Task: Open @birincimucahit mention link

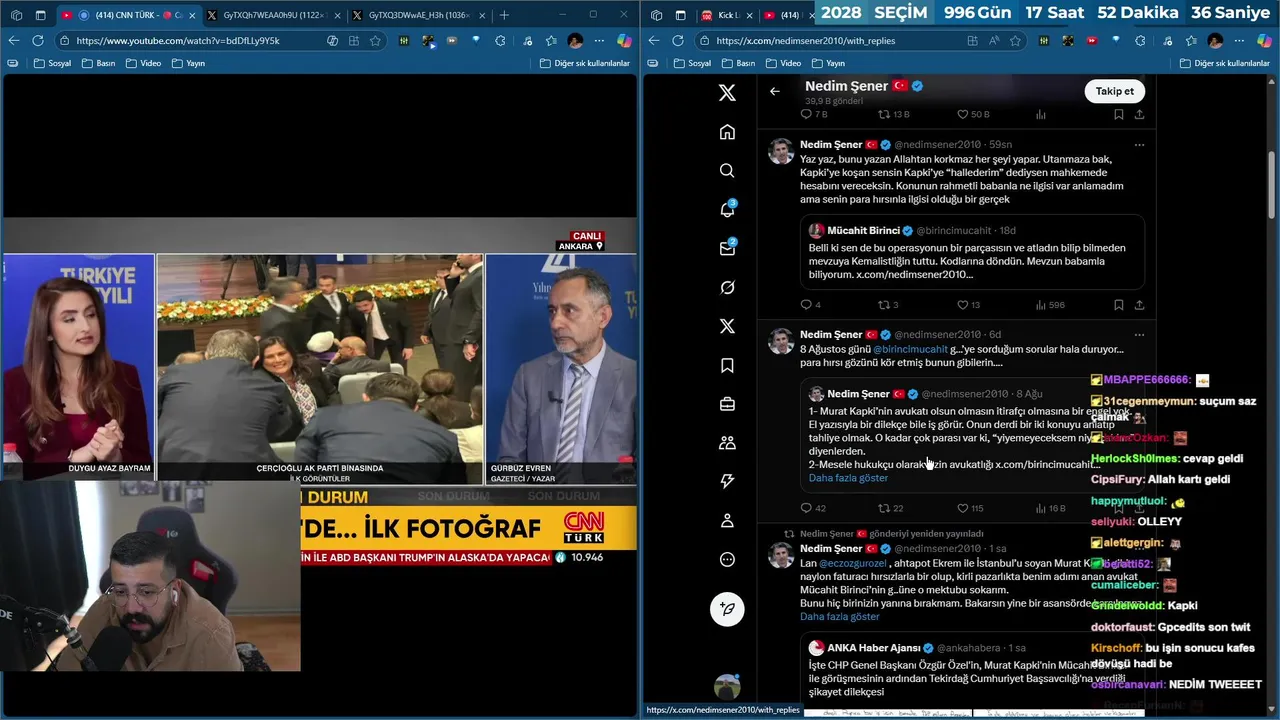Action: [910, 349]
